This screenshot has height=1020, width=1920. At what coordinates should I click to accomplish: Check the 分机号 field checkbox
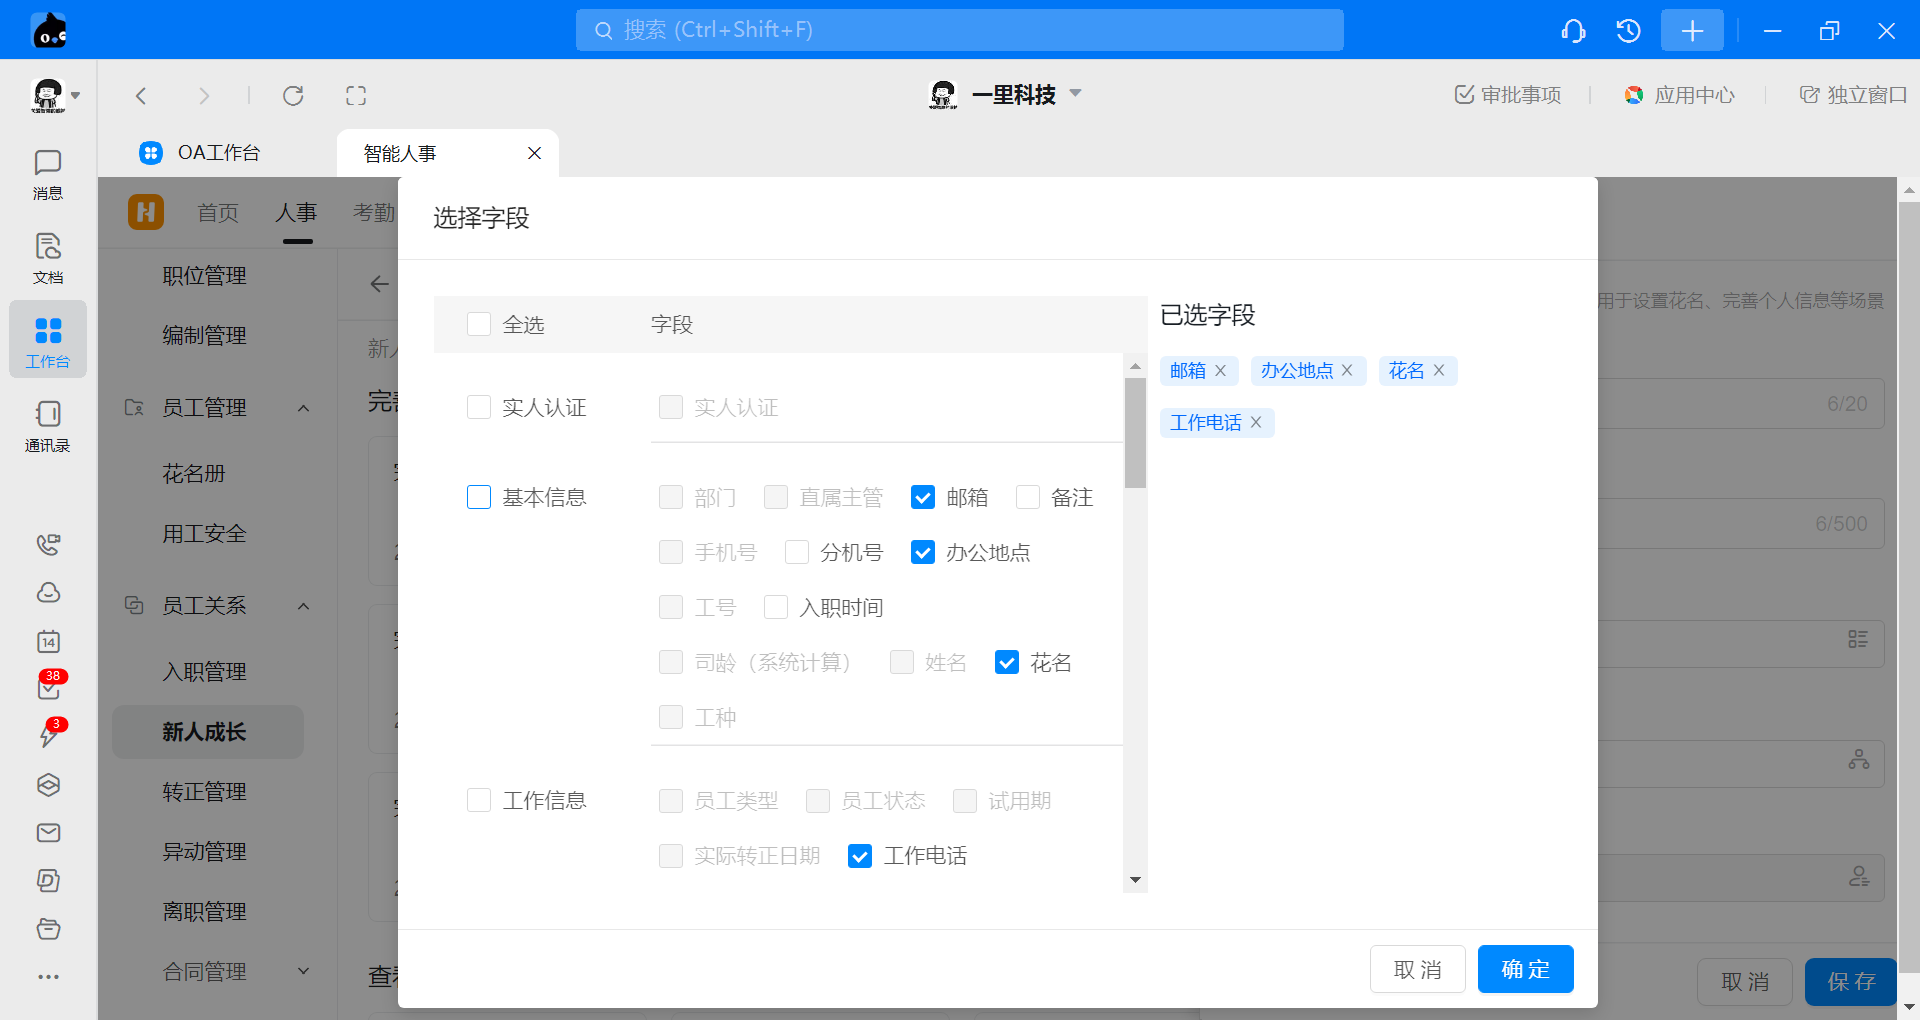[x=797, y=552]
